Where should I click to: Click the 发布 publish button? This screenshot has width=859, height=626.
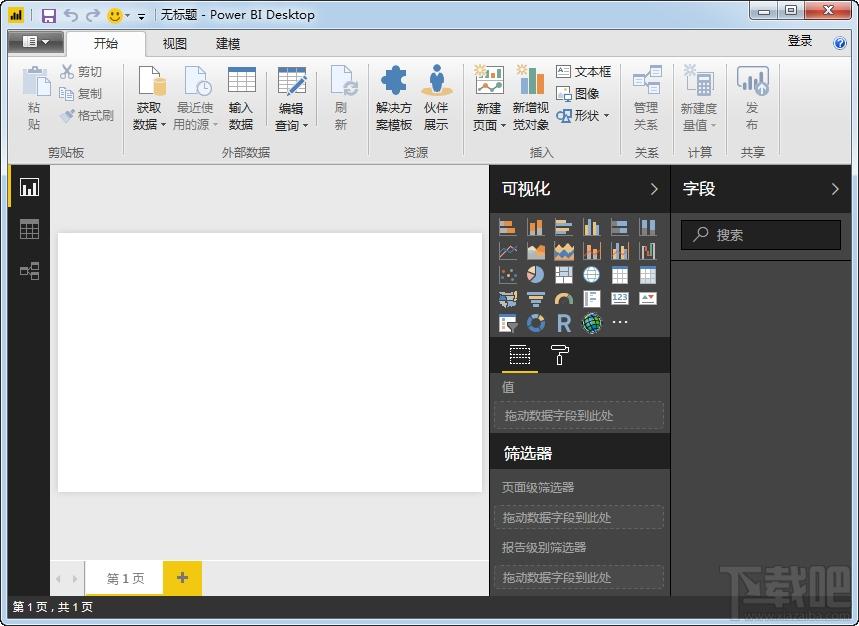(752, 98)
